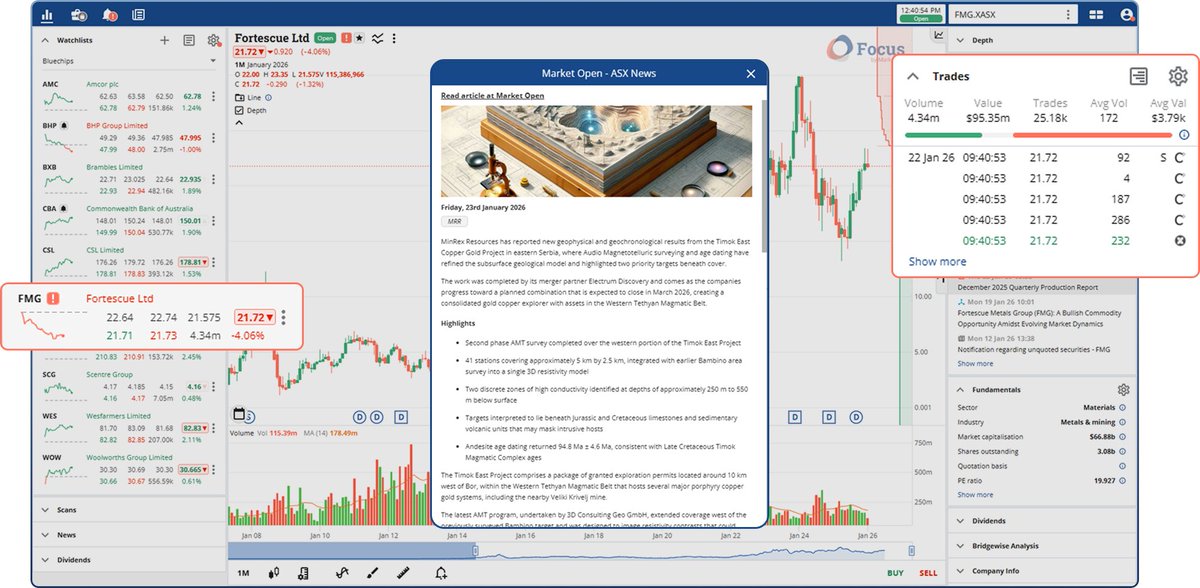Open the calendar date picker on chart
Image resolution: width=1200 pixels, height=588 pixels.
[x=239, y=414]
